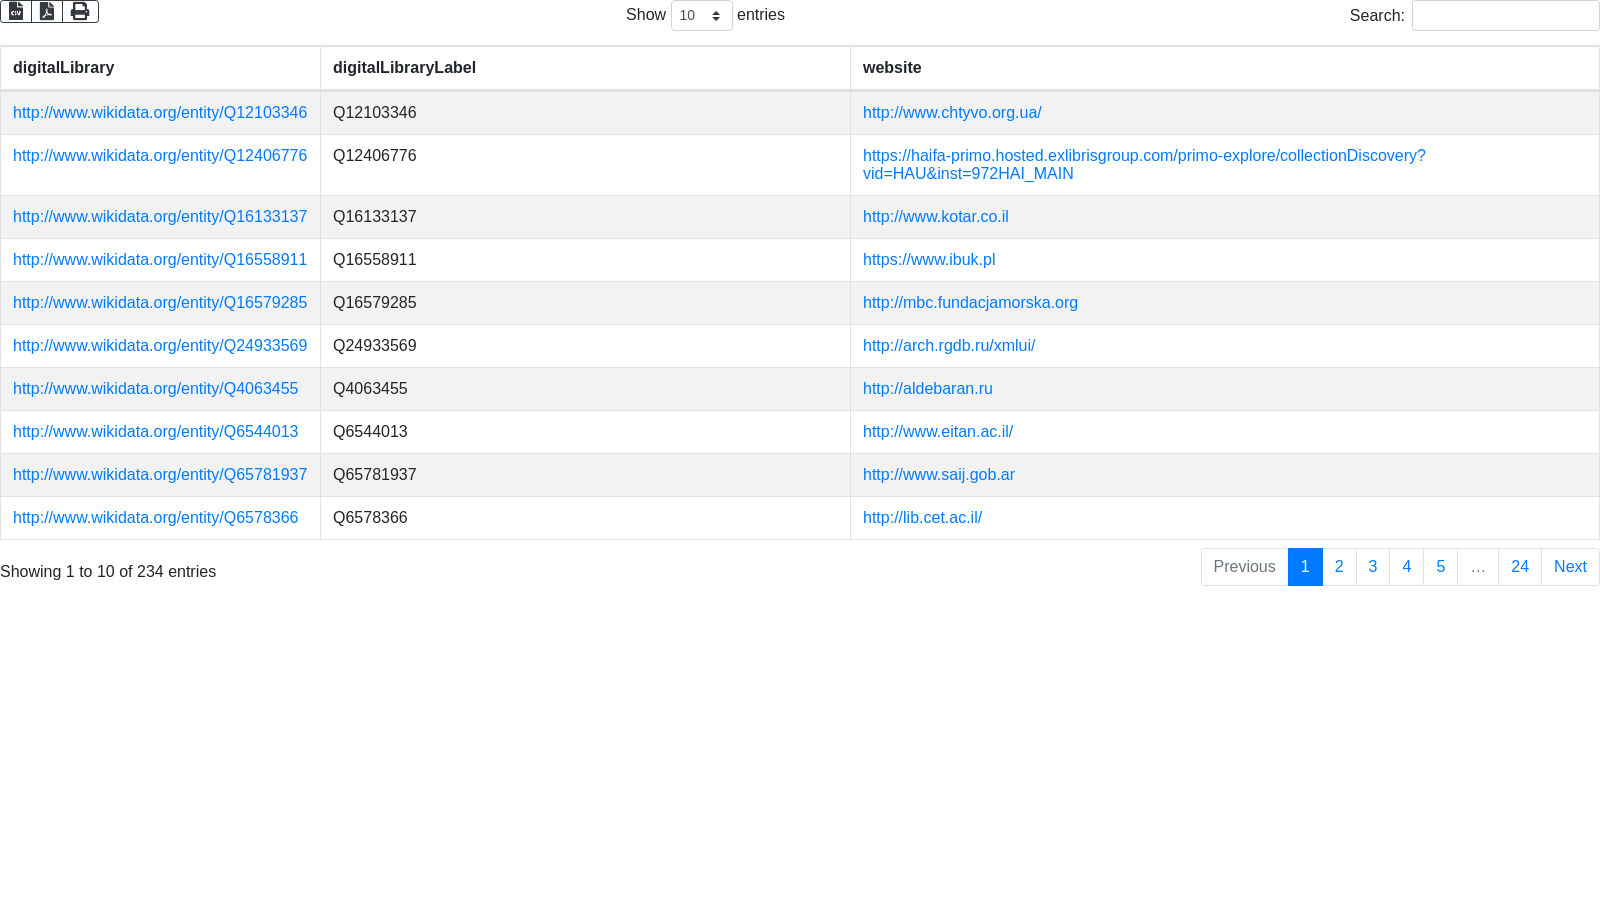Jump to page 24 of results

coord(1519,567)
